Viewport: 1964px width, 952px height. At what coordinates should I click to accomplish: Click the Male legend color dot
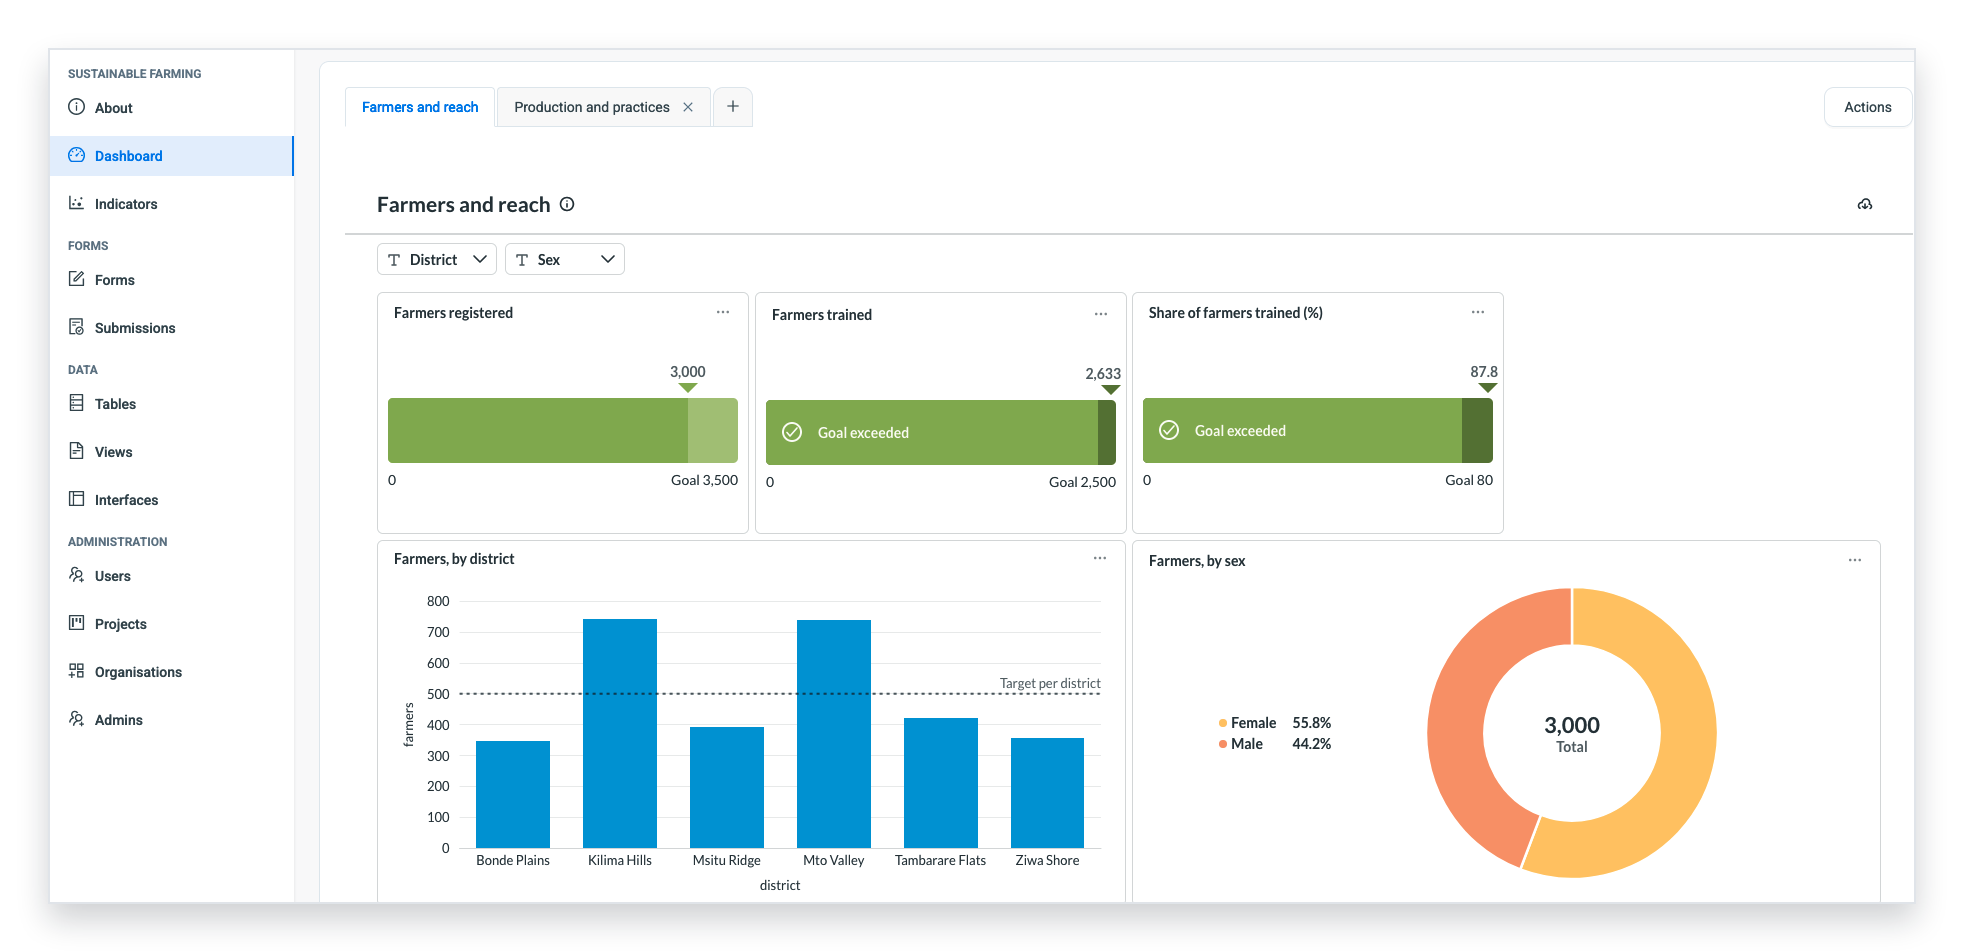point(1223,744)
